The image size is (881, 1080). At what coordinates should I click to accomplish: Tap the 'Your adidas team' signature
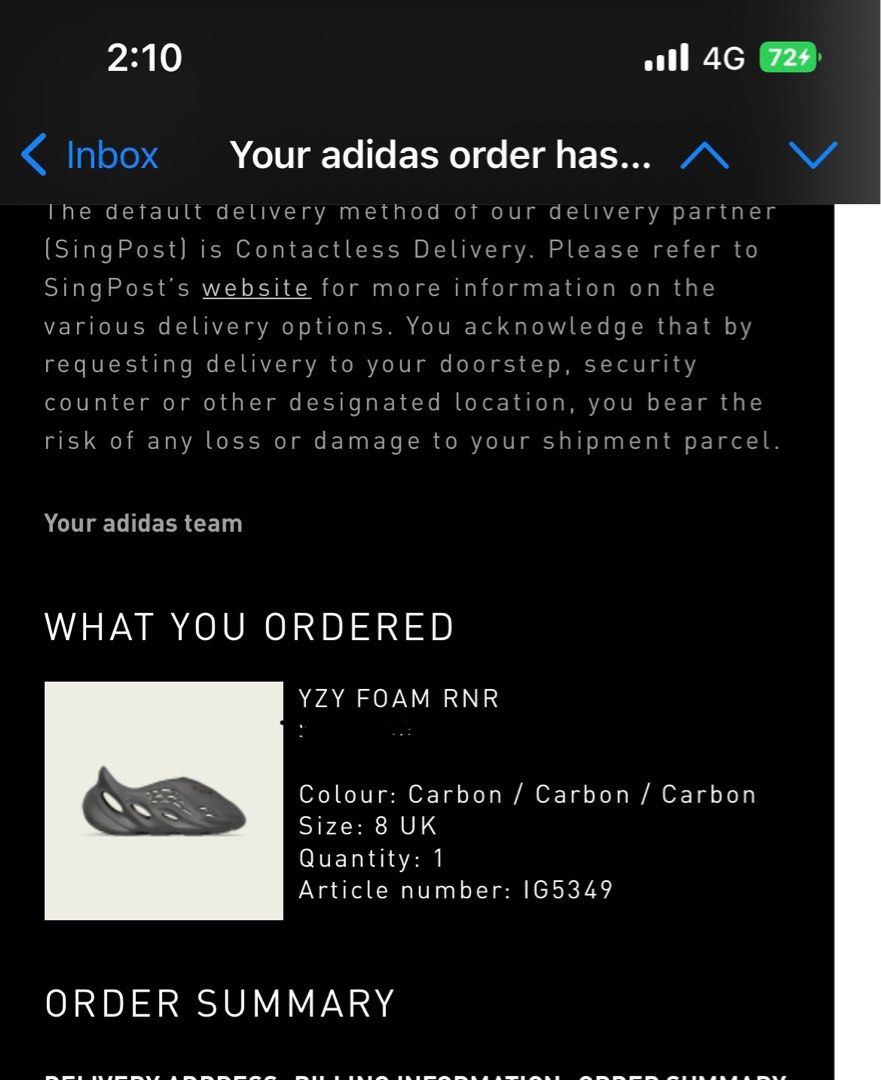(x=143, y=523)
